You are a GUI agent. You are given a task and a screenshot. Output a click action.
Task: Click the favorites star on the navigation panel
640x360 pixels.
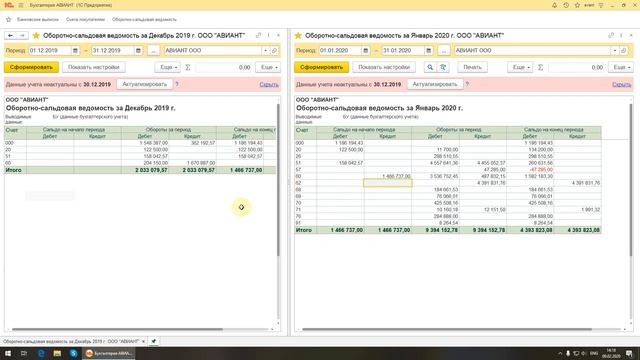(9, 19)
